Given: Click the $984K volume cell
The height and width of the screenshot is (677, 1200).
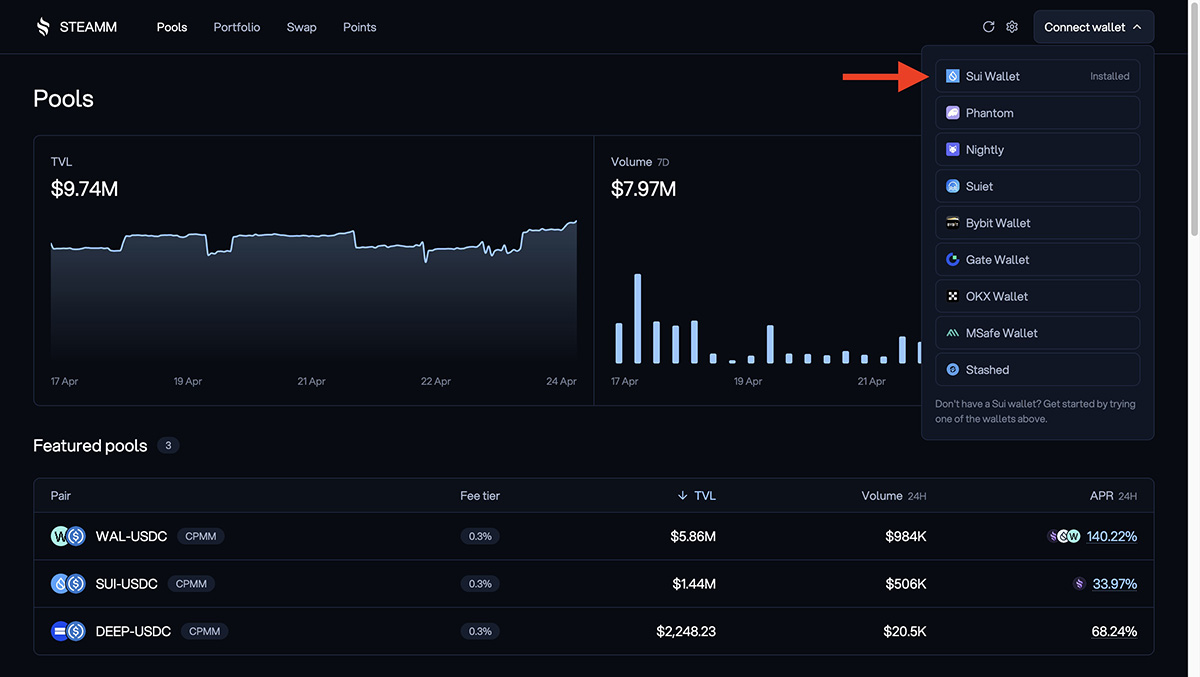Looking at the screenshot, I should 906,536.
